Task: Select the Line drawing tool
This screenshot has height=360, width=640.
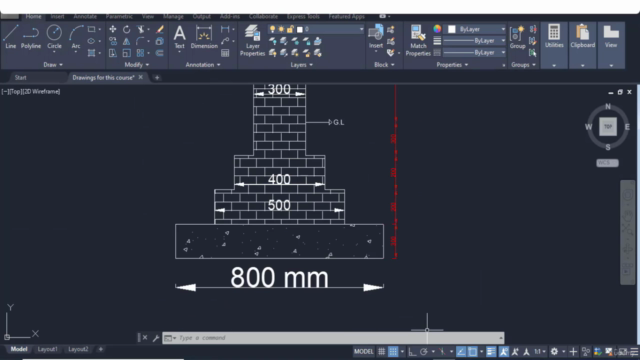Action: tap(11, 37)
